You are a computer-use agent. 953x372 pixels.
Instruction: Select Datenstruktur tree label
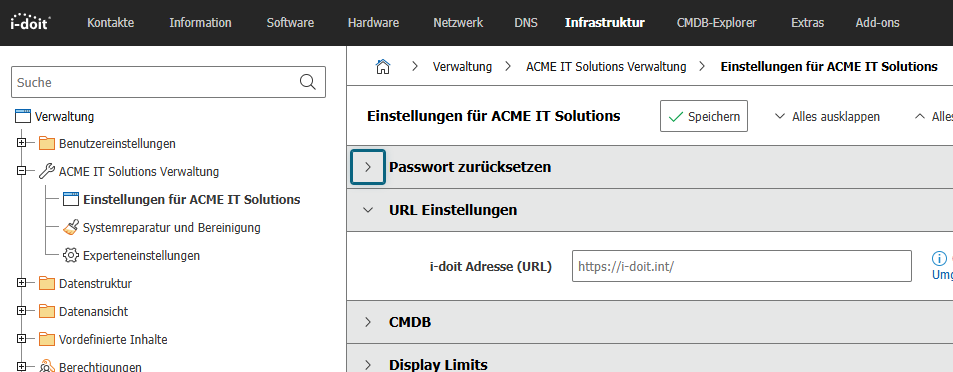(x=95, y=284)
